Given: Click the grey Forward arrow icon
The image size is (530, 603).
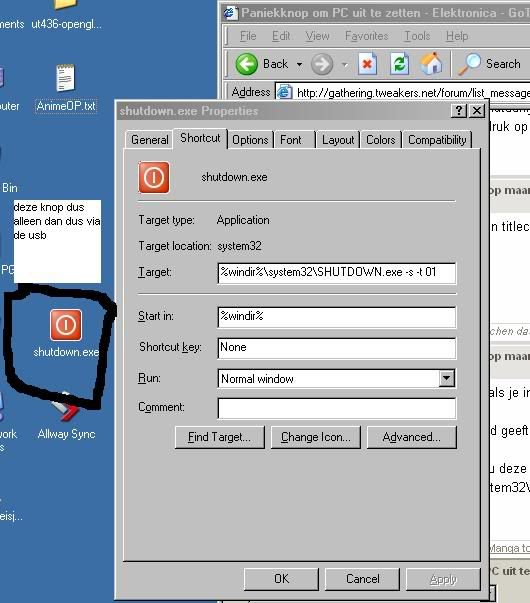Looking at the screenshot, I should point(322,64).
